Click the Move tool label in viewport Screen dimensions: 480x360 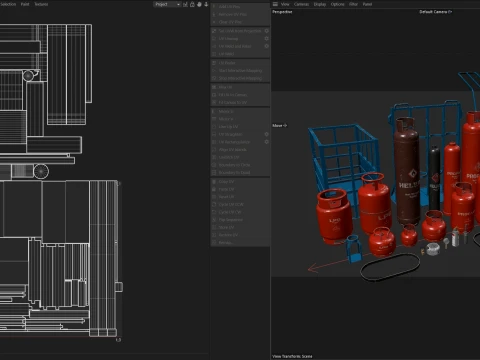click(279, 125)
